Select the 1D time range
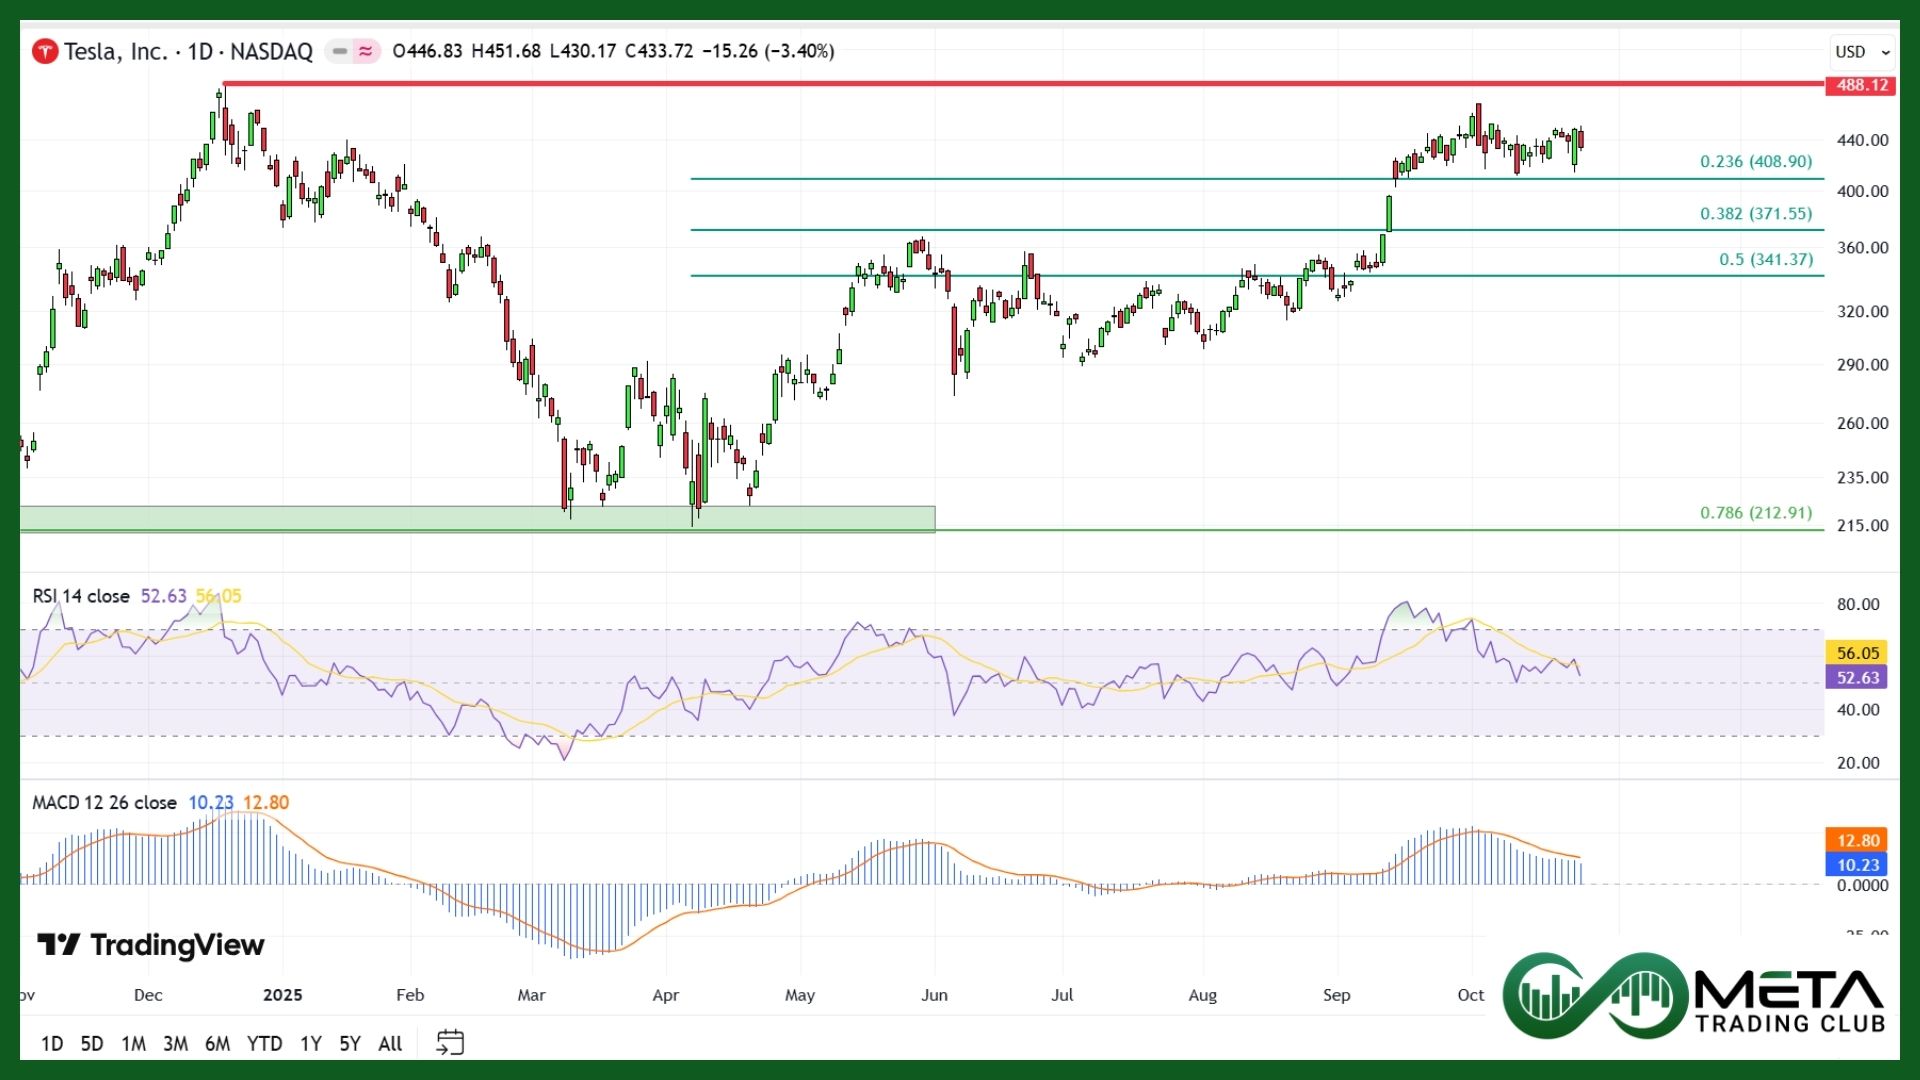Image resolution: width=1920 pixels, height=1080 pixels. (x=52, y=1044)
